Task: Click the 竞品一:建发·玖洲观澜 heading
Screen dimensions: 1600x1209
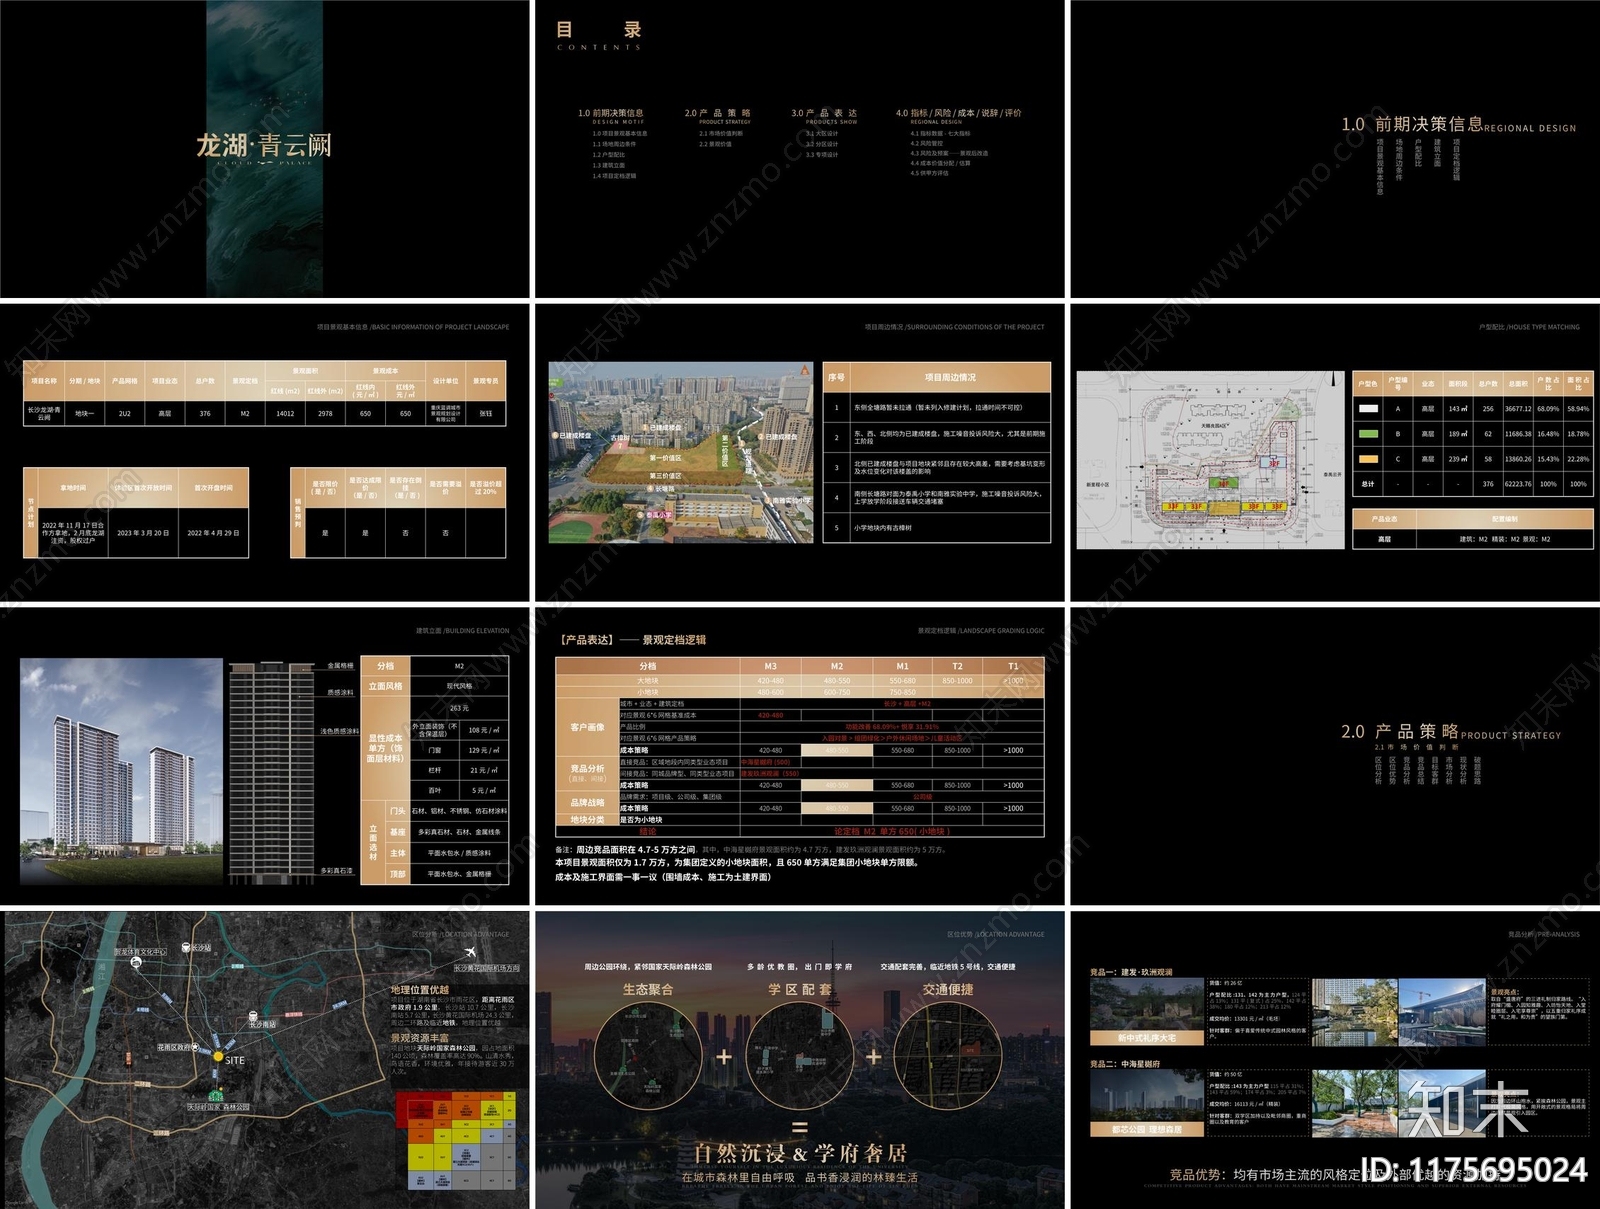Action: coord(1131,972)
